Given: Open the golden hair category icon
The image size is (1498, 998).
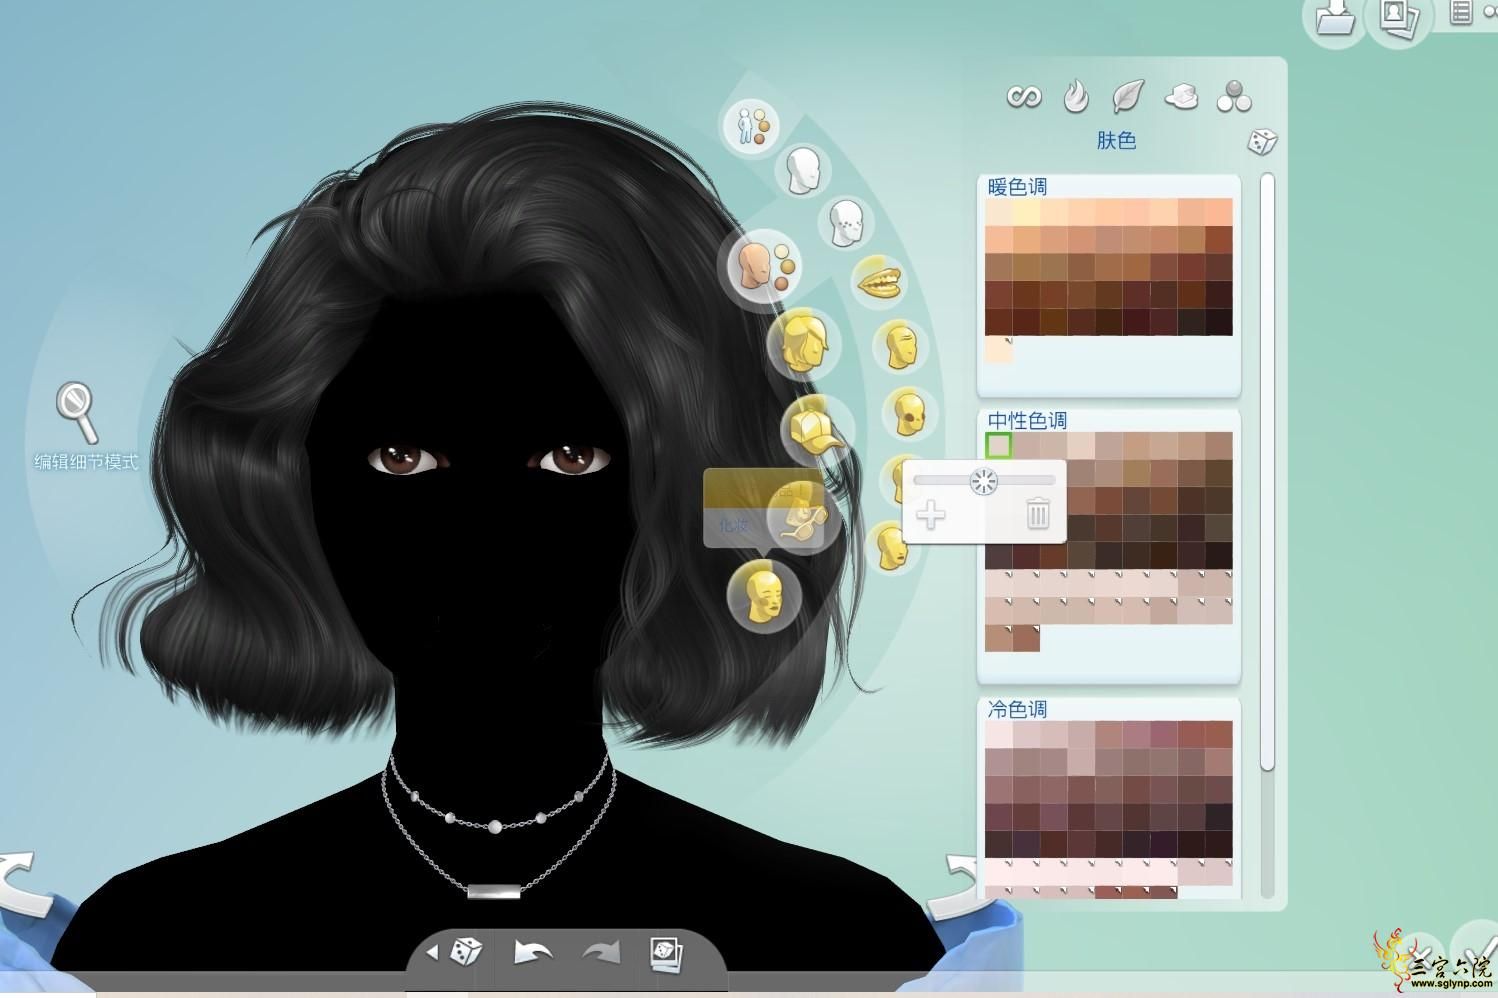Looking at the screenshot, I should point(806,342).
